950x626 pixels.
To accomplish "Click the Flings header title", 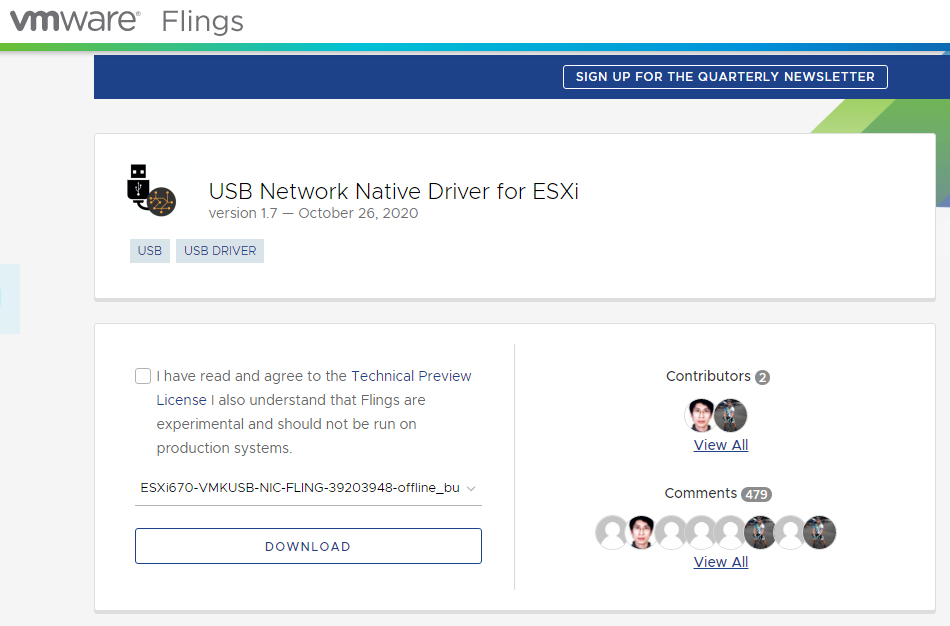I will [x=202, y=21].
